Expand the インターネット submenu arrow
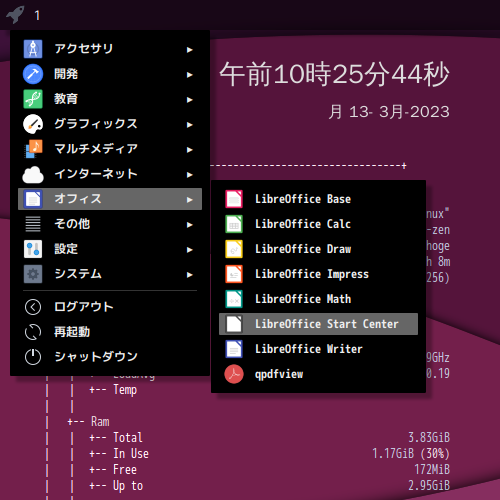 pyautogui.click(x=190, y=175)
